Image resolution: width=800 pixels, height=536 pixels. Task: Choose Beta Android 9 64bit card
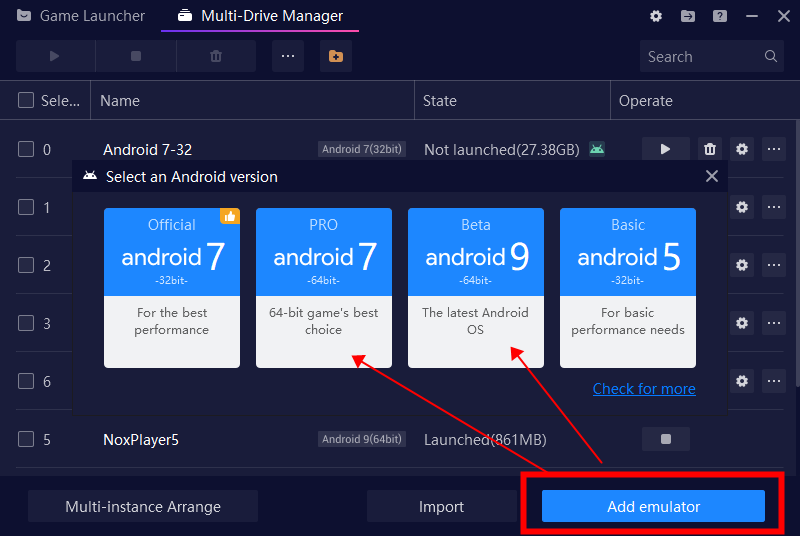click(x=476, y=288)
